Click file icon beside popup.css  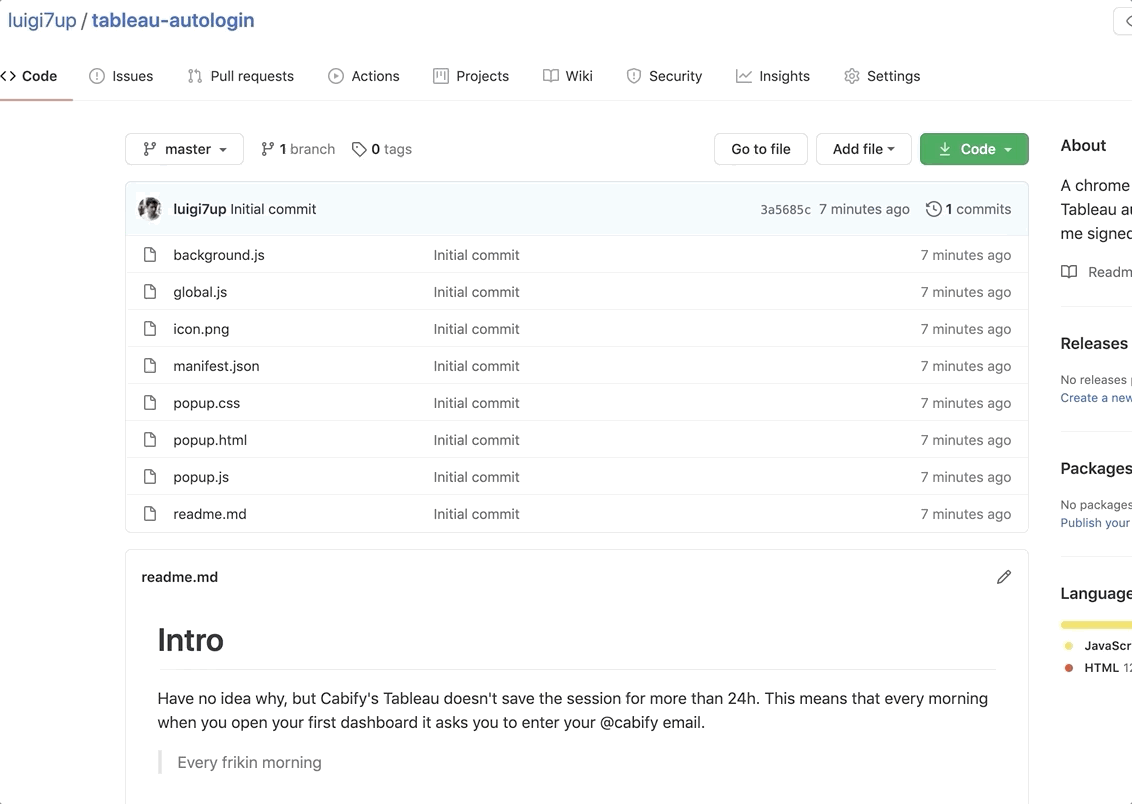tap(149, 403)
